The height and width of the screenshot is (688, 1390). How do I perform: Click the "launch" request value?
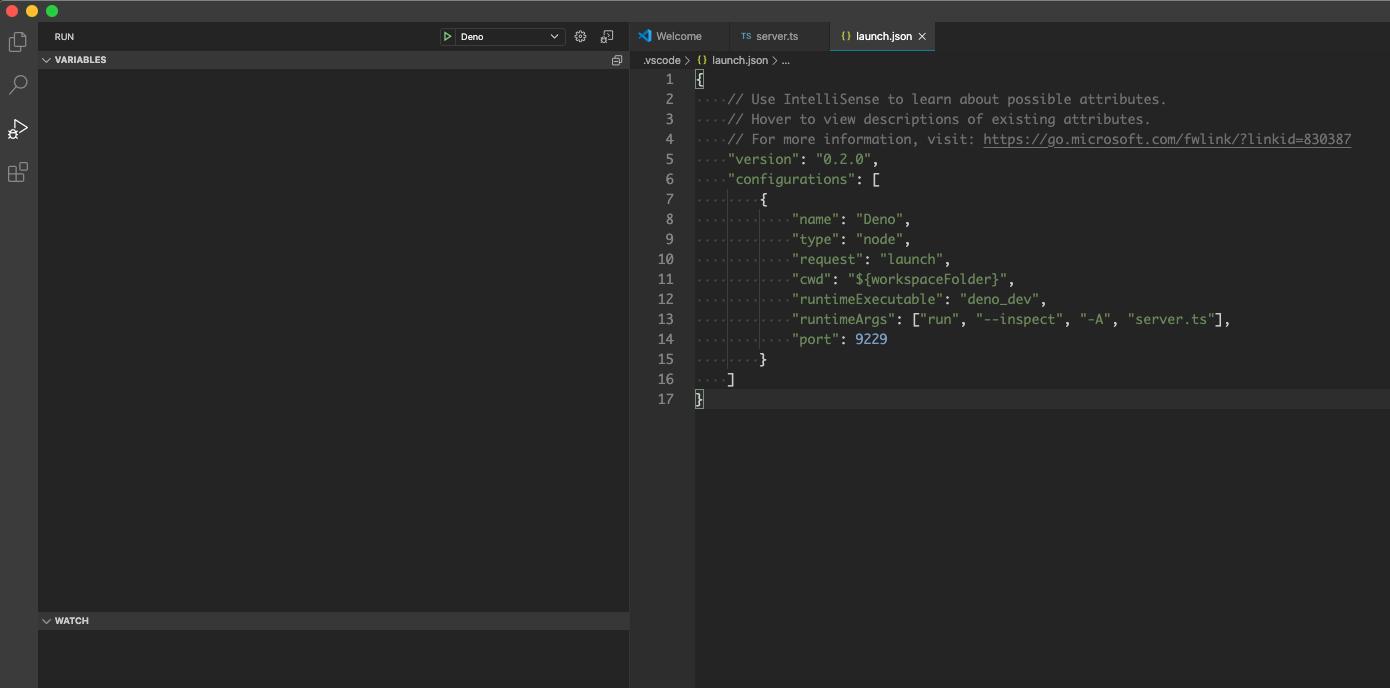[911, 259]
